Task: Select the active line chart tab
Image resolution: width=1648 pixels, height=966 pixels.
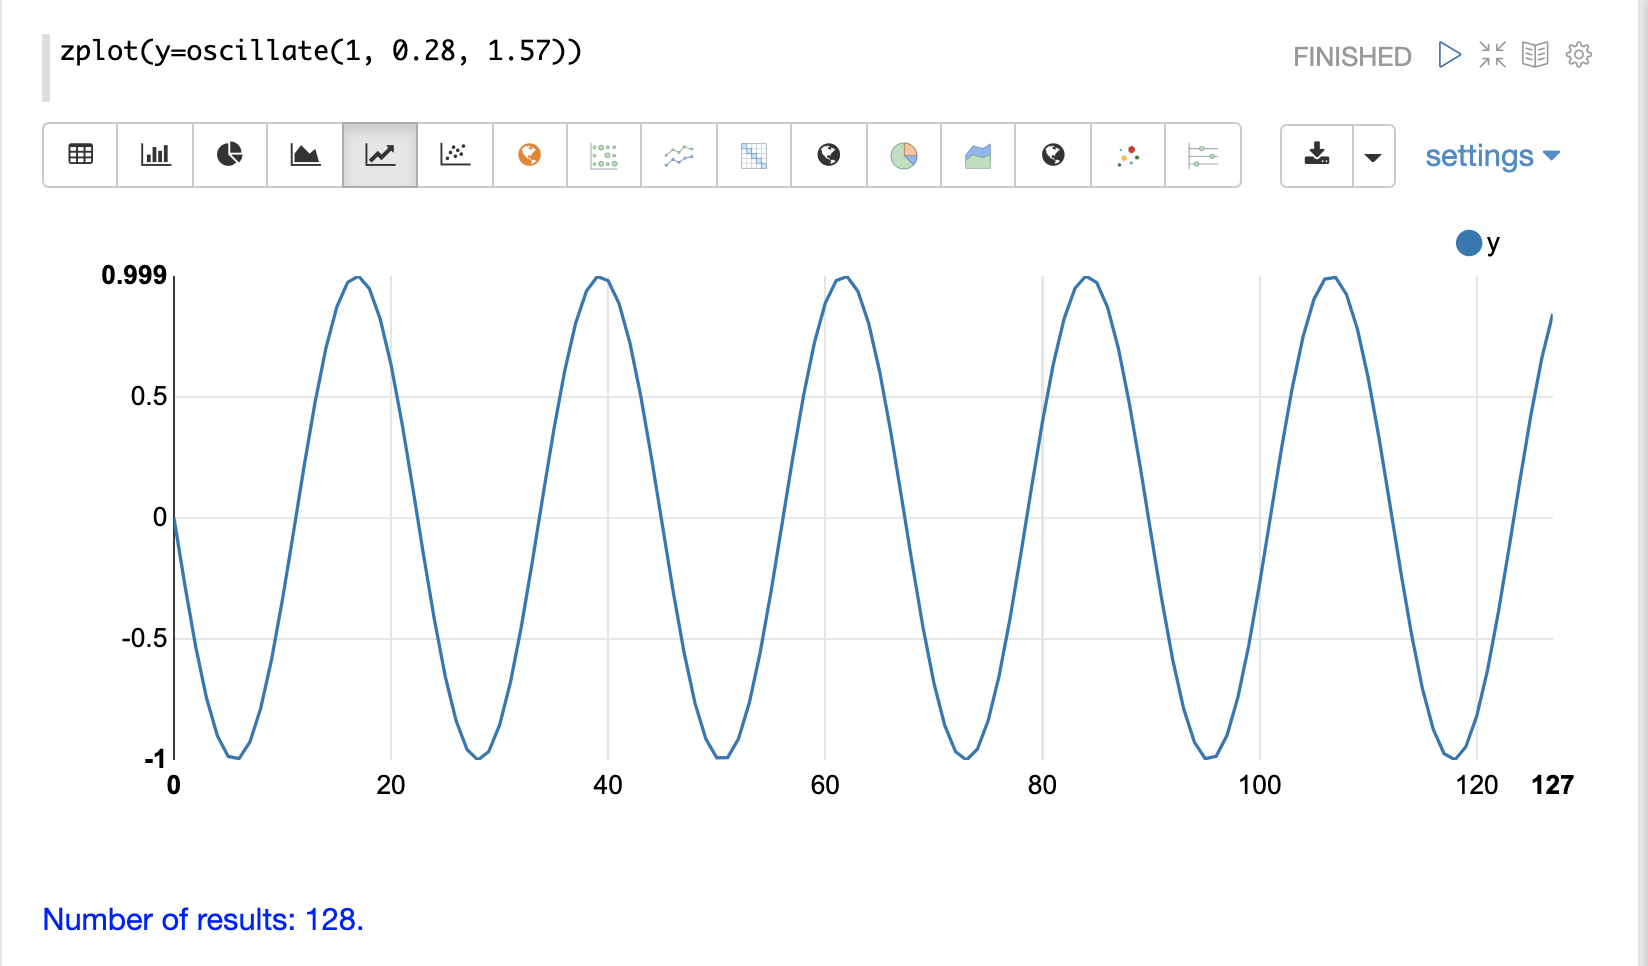Action: click(x=380, y=155)
